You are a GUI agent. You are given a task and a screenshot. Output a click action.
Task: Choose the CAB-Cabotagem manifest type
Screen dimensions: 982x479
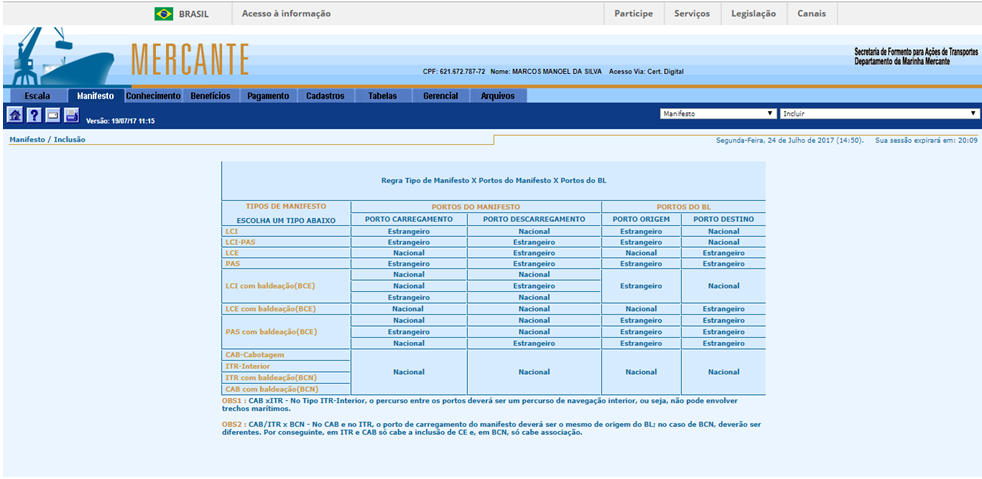257,354
